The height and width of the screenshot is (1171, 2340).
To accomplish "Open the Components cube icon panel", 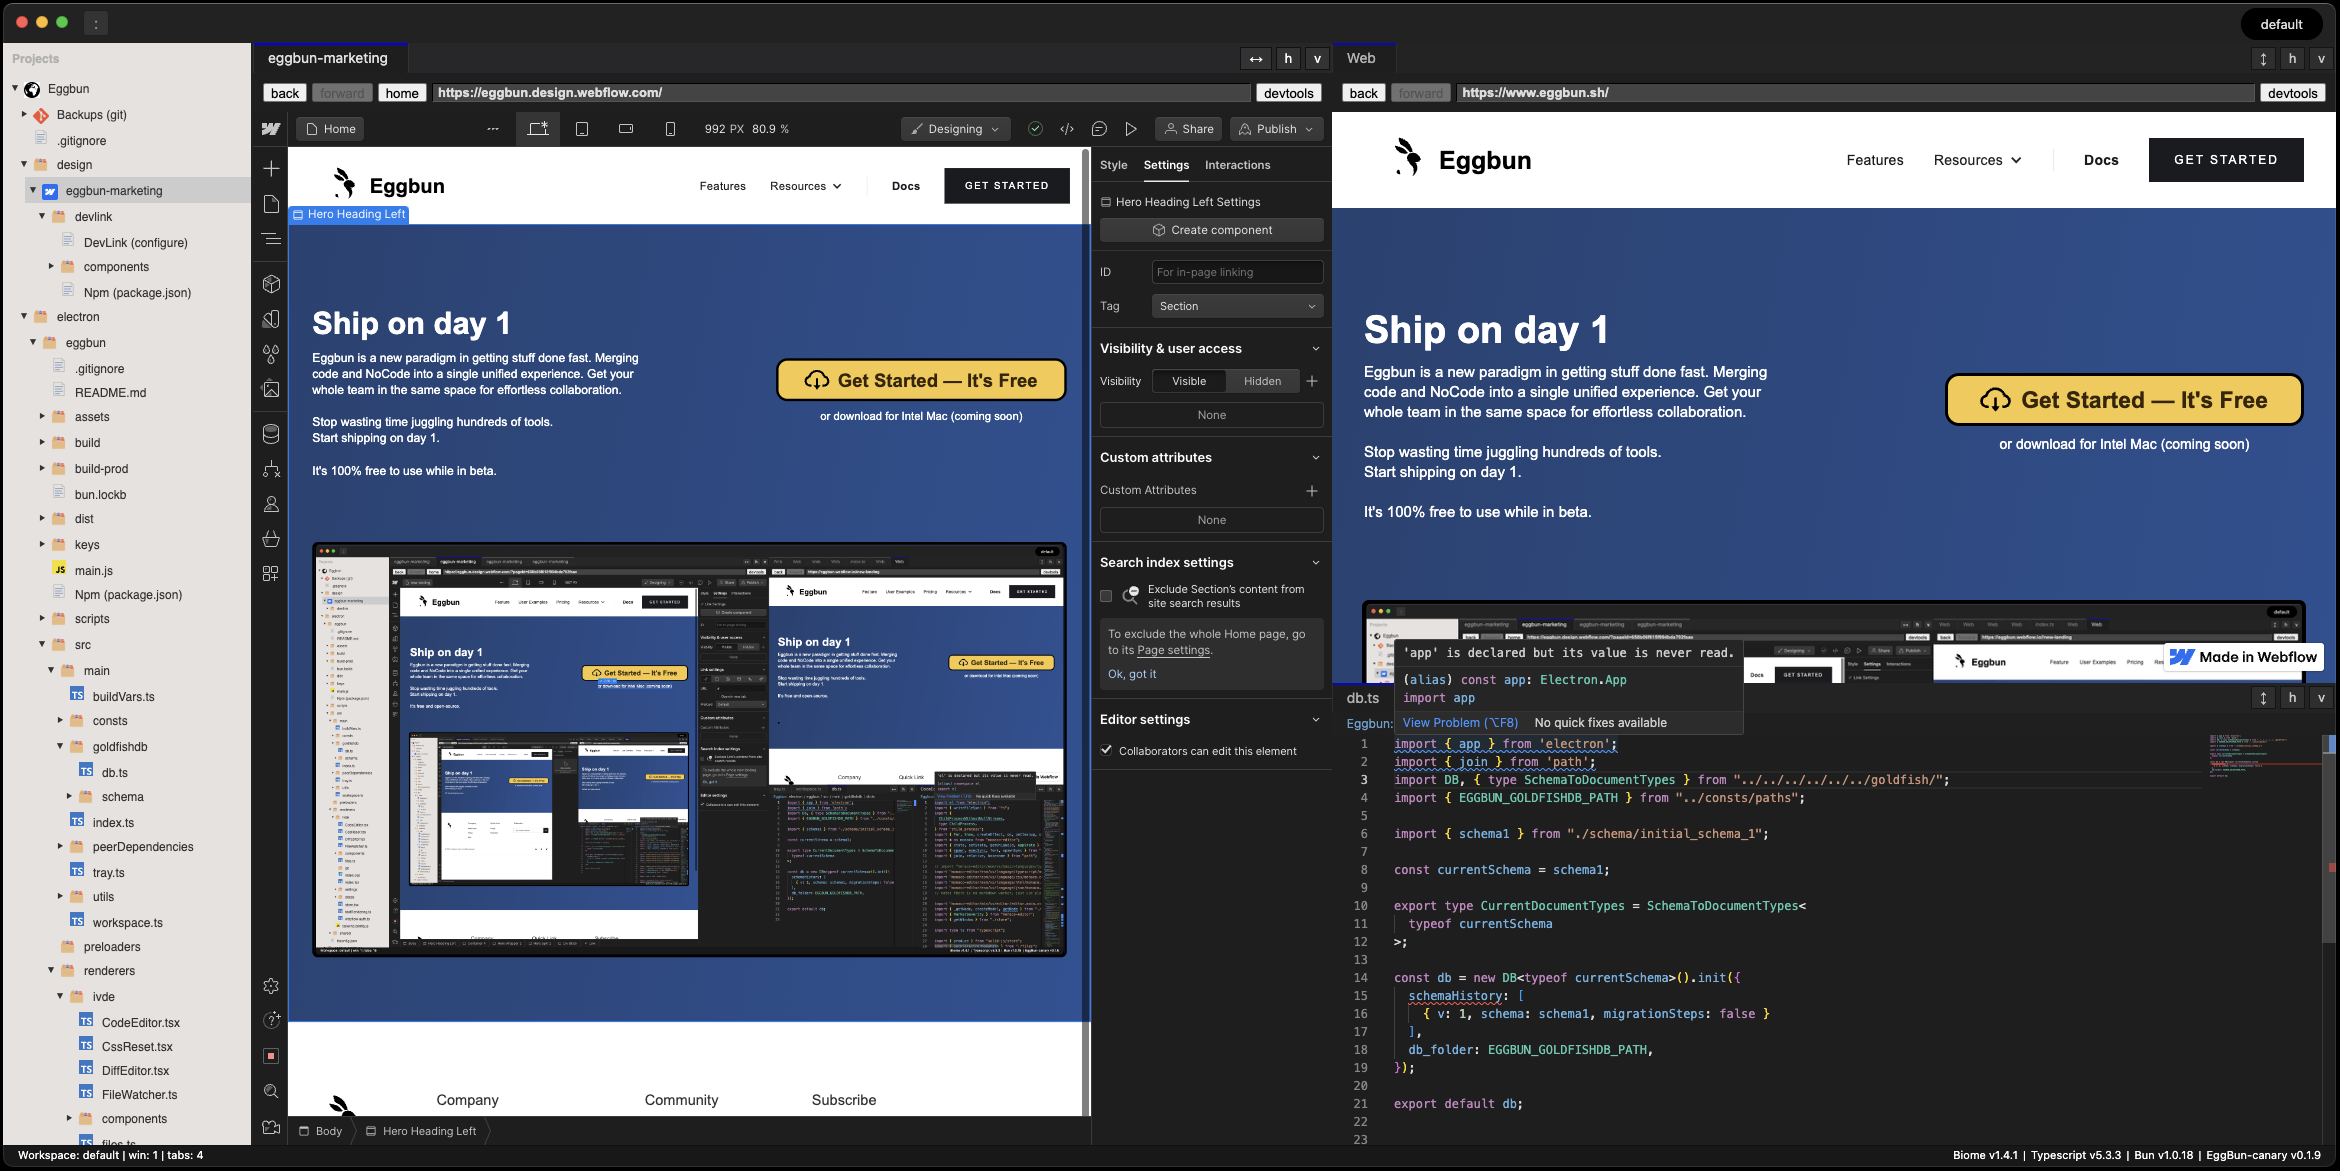I will 271,284.
